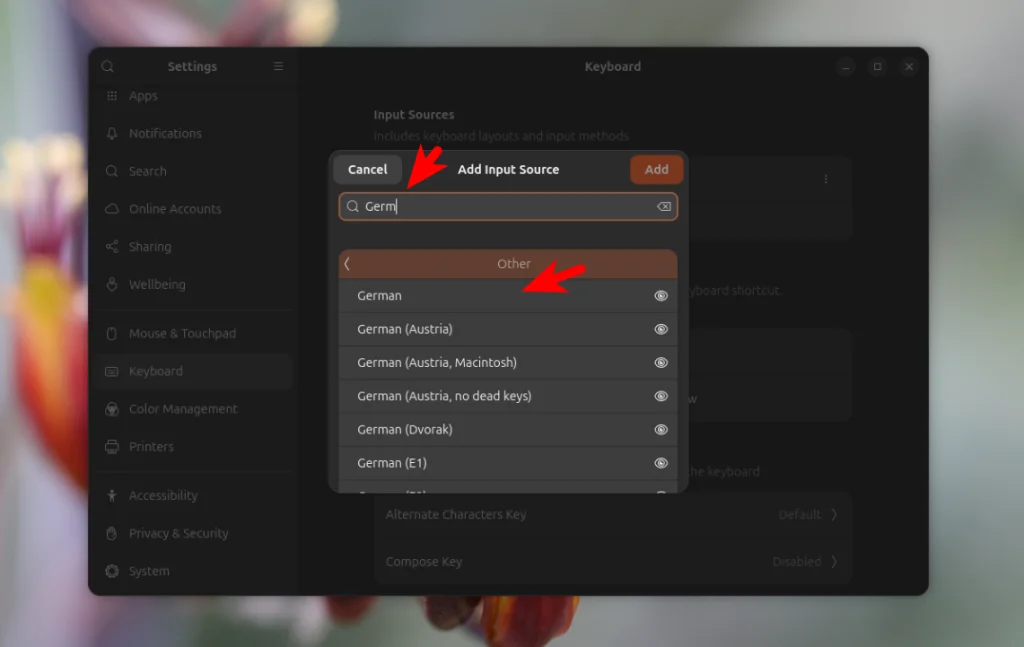Click Add to confirm the input source
Screen dimensions: 1024x647
pos(656,169)
